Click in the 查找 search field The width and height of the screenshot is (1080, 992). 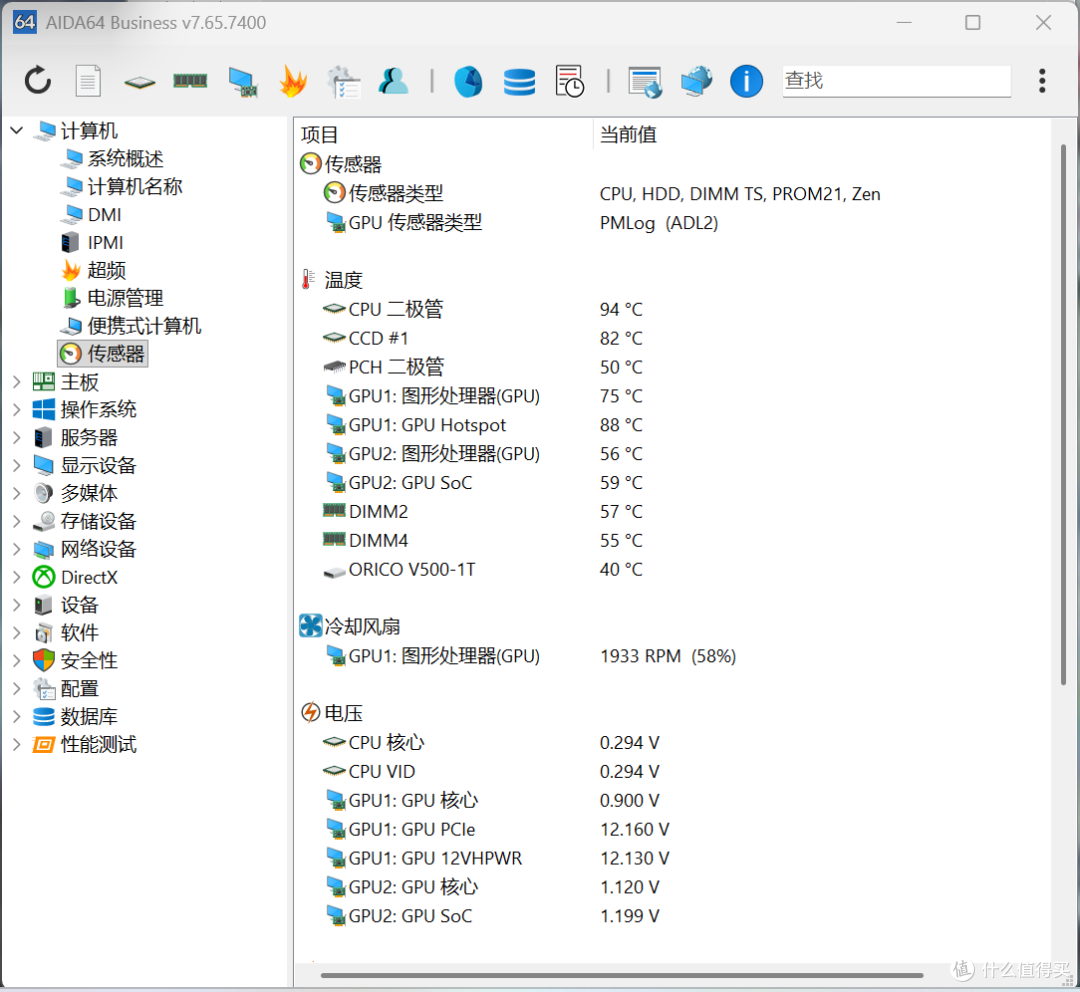[897, 81]
